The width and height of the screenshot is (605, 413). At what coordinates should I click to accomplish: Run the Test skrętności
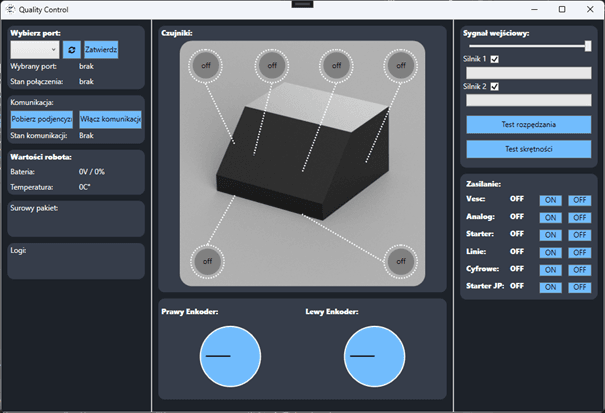click(x=528, y=148)
